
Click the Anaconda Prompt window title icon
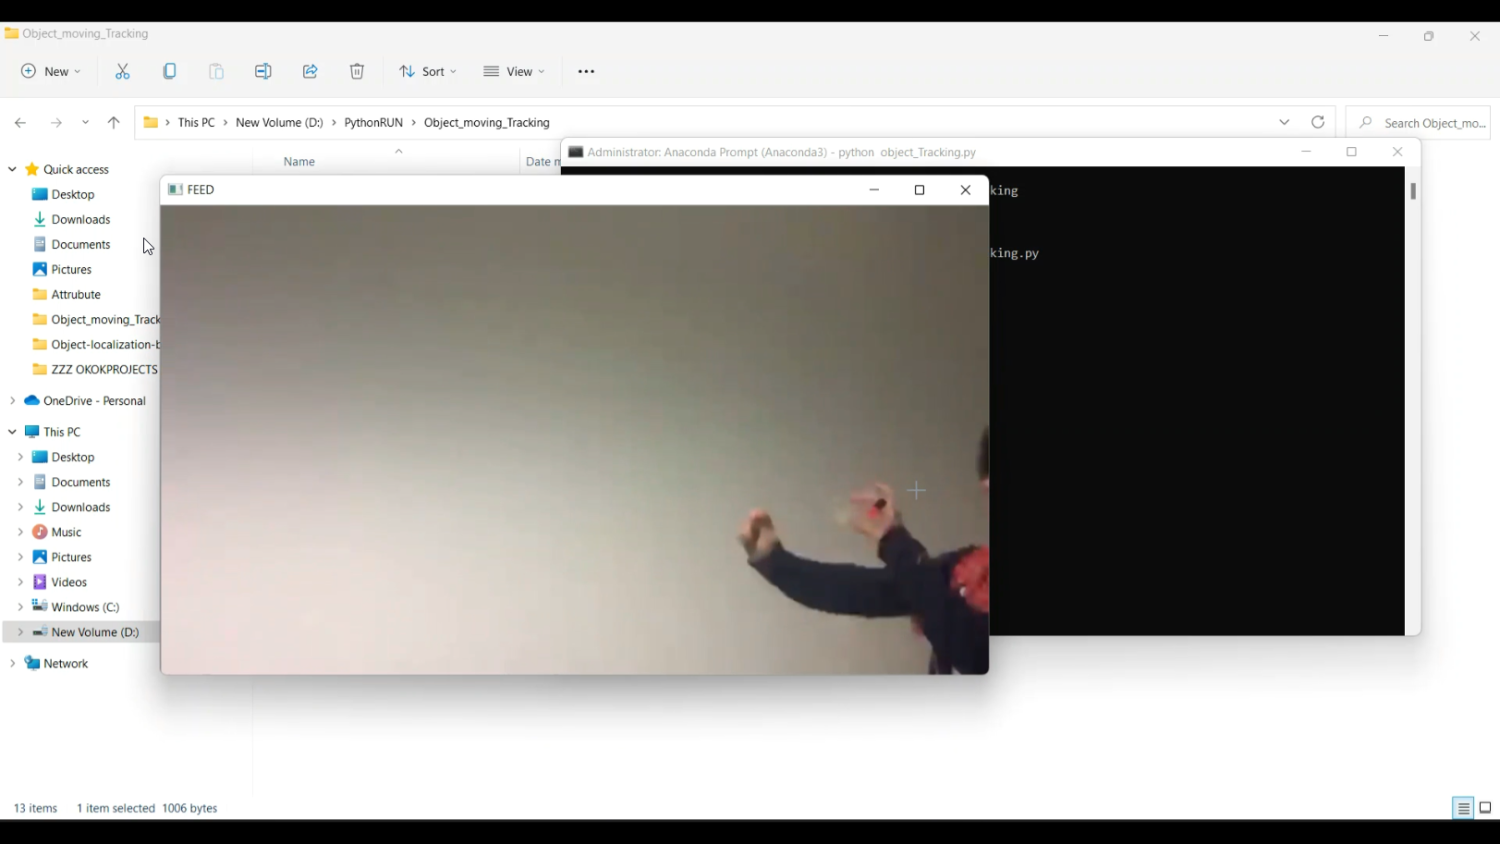click(576, 152)
